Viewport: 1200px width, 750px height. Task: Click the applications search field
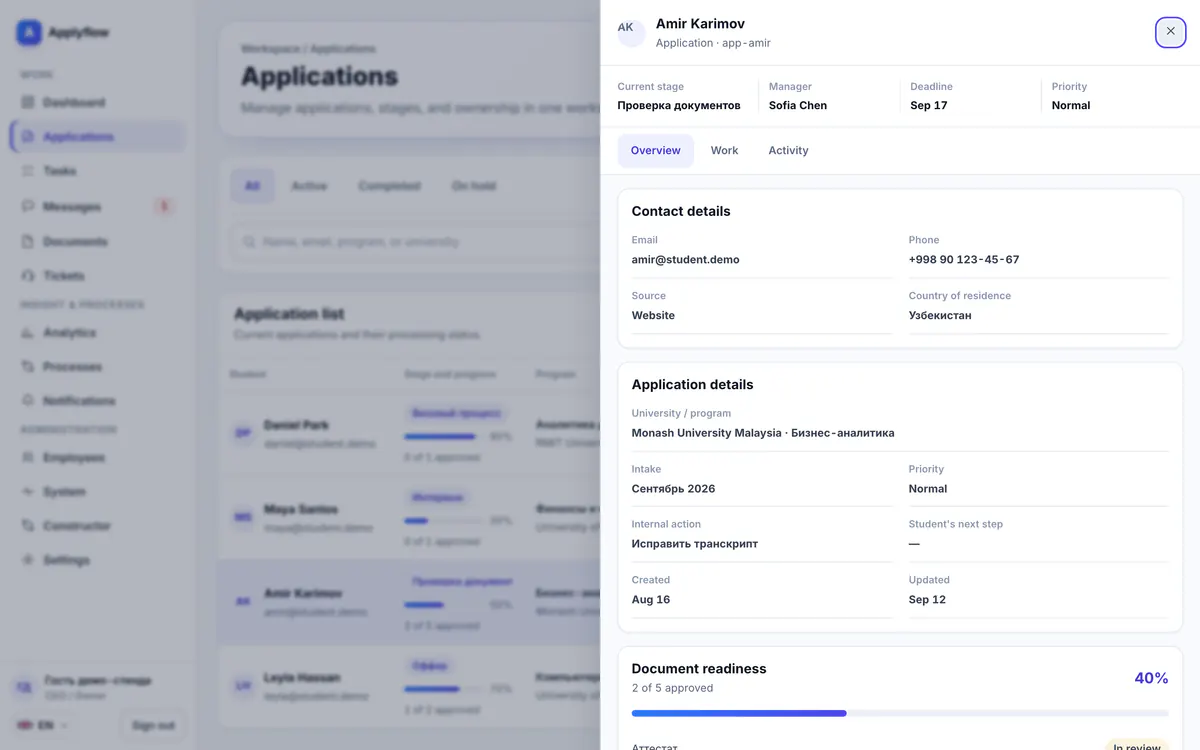(415, 242)
